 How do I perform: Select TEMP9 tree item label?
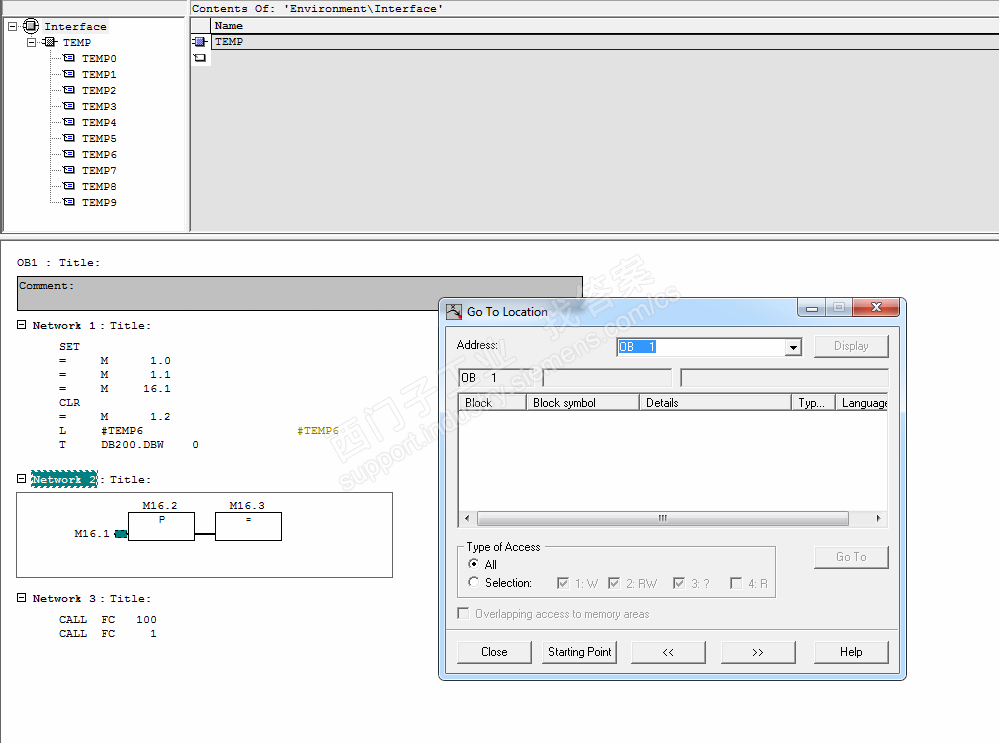point(99,202)
